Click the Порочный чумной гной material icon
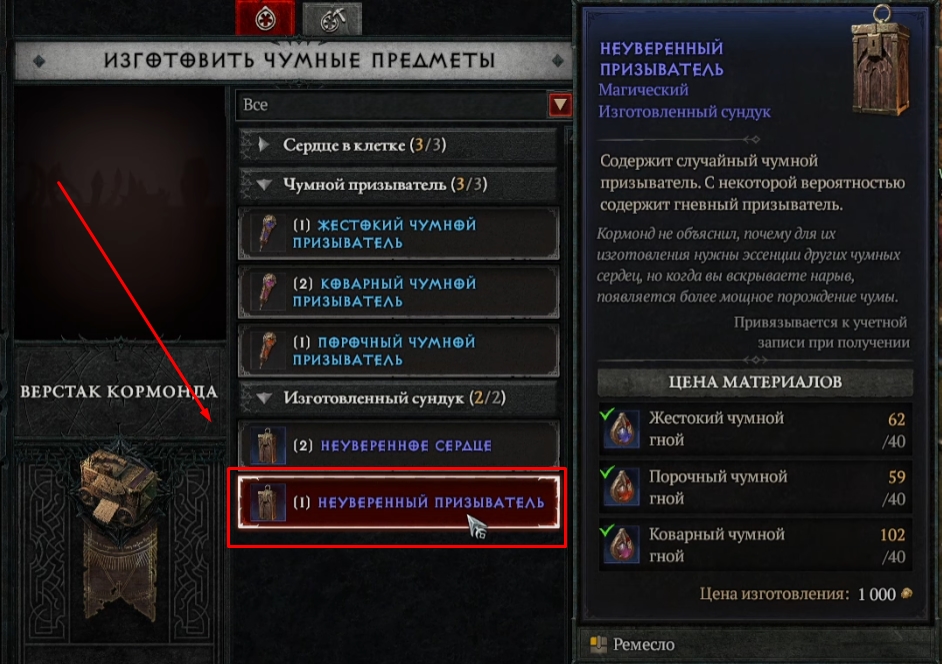Image resolution: width=942 pixels, height=664 pixels. pyautogui.click(x=621, y=488)
